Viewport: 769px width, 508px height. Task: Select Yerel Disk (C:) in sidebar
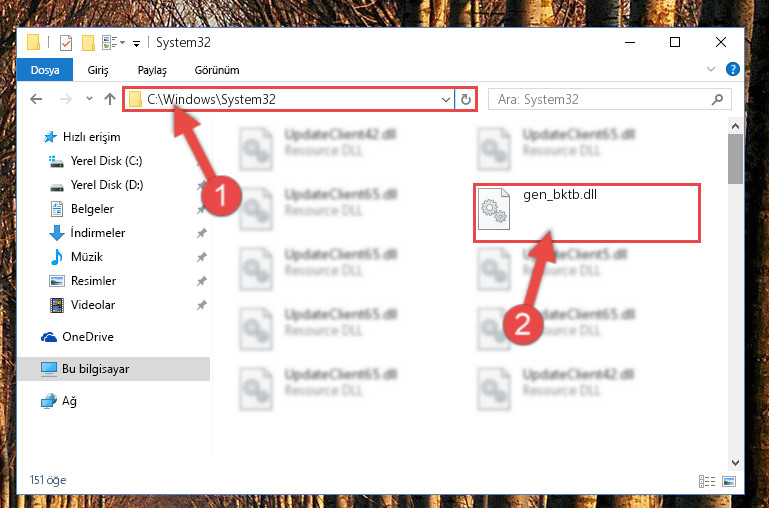106,161
